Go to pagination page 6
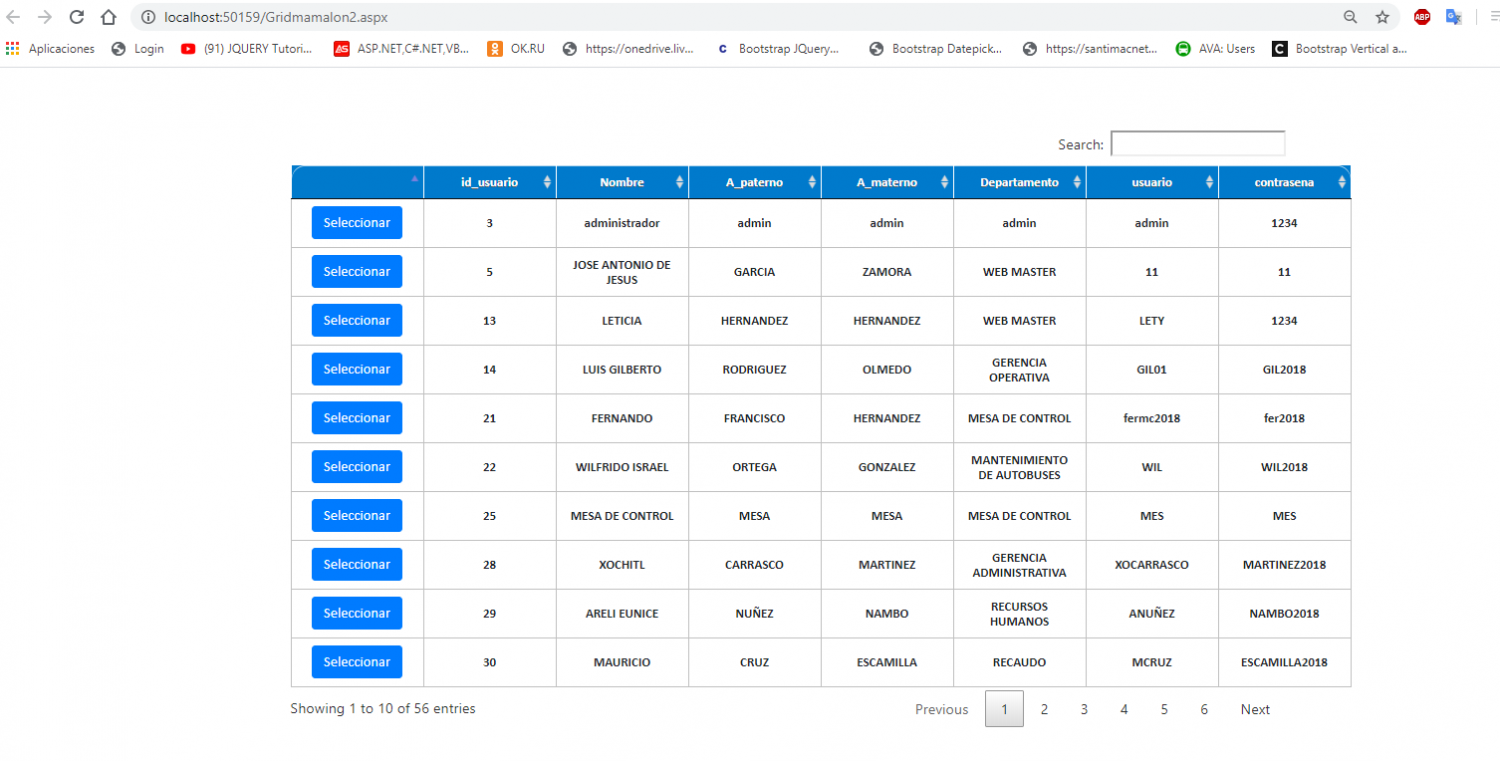 (x=1204, y=709)
